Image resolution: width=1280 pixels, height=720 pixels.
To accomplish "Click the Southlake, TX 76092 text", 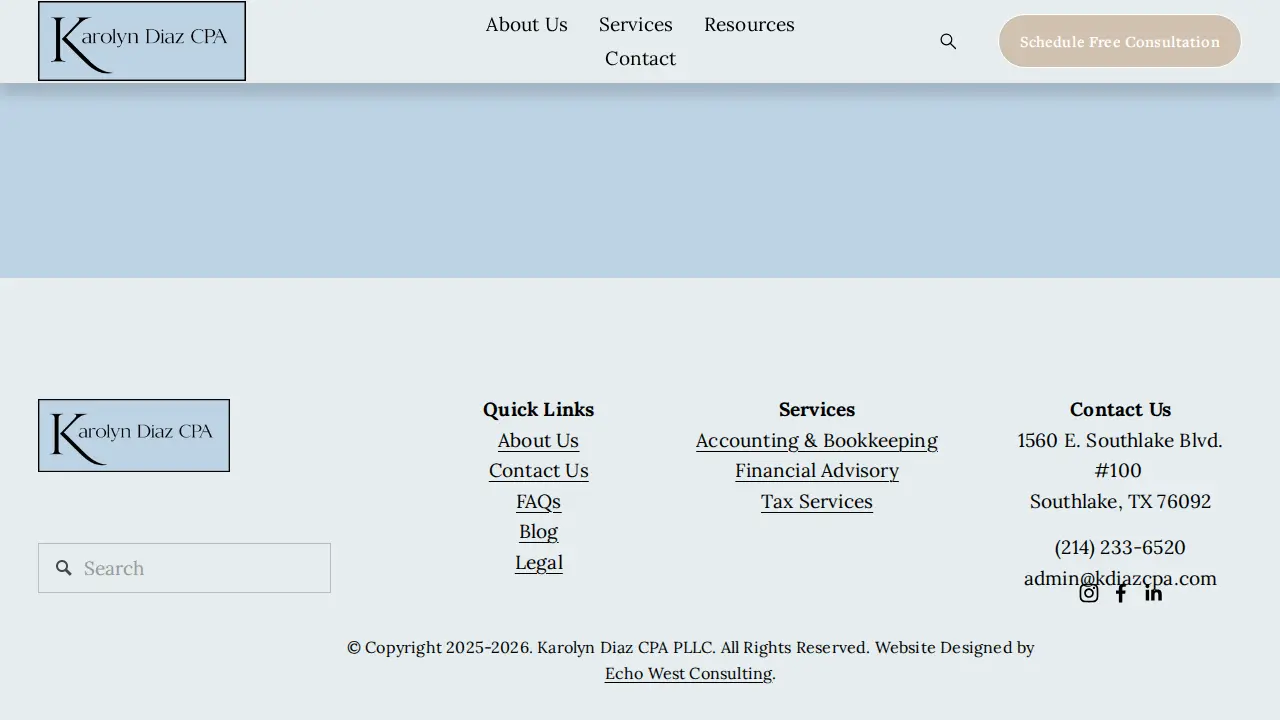I will 1120,501.
